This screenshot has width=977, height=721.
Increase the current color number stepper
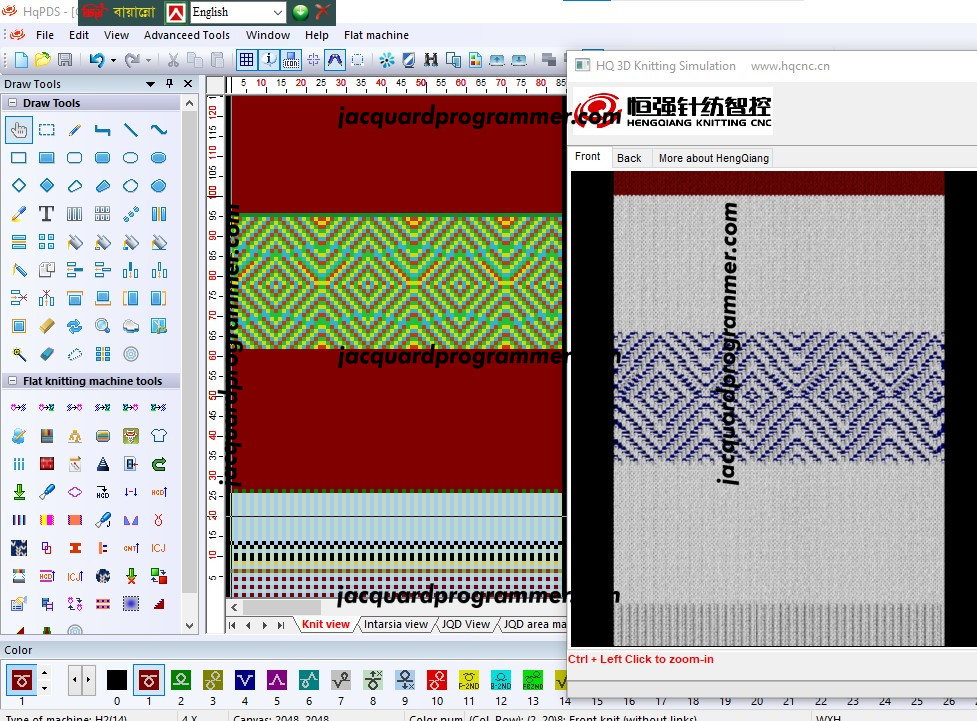tap(44, 673)
